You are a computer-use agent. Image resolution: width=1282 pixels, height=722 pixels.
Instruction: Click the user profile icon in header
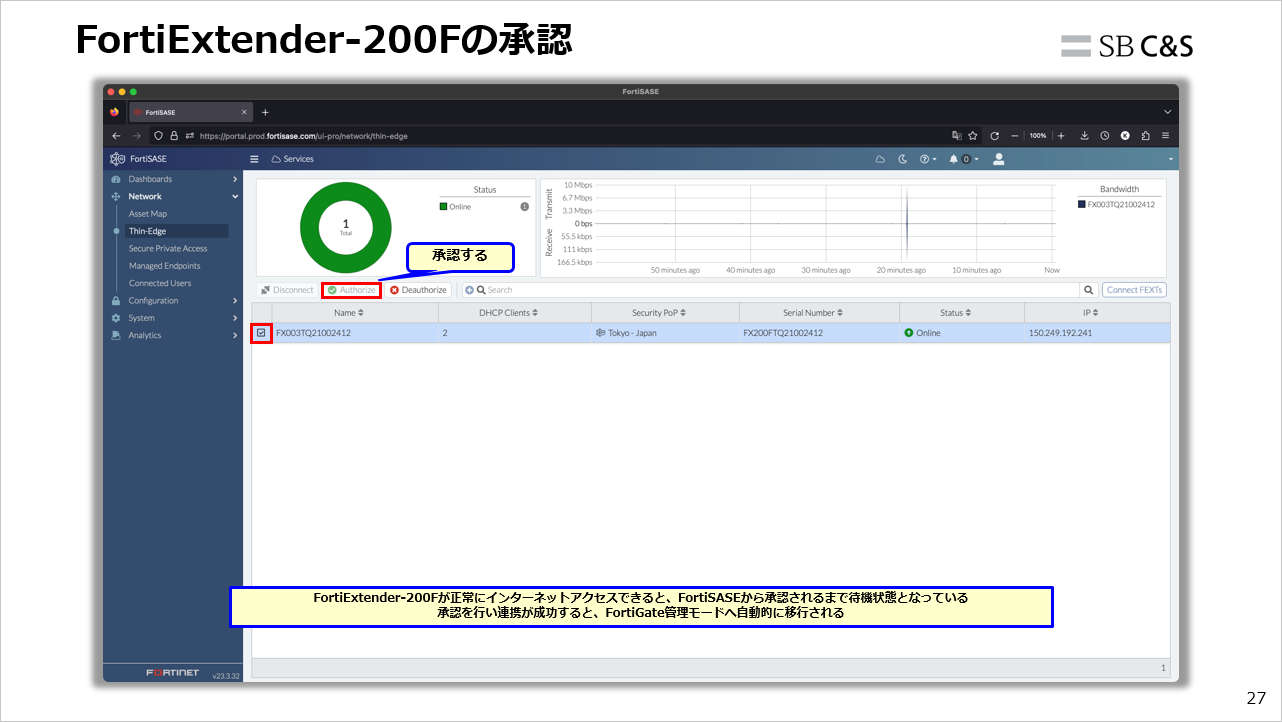click(998, 158)
